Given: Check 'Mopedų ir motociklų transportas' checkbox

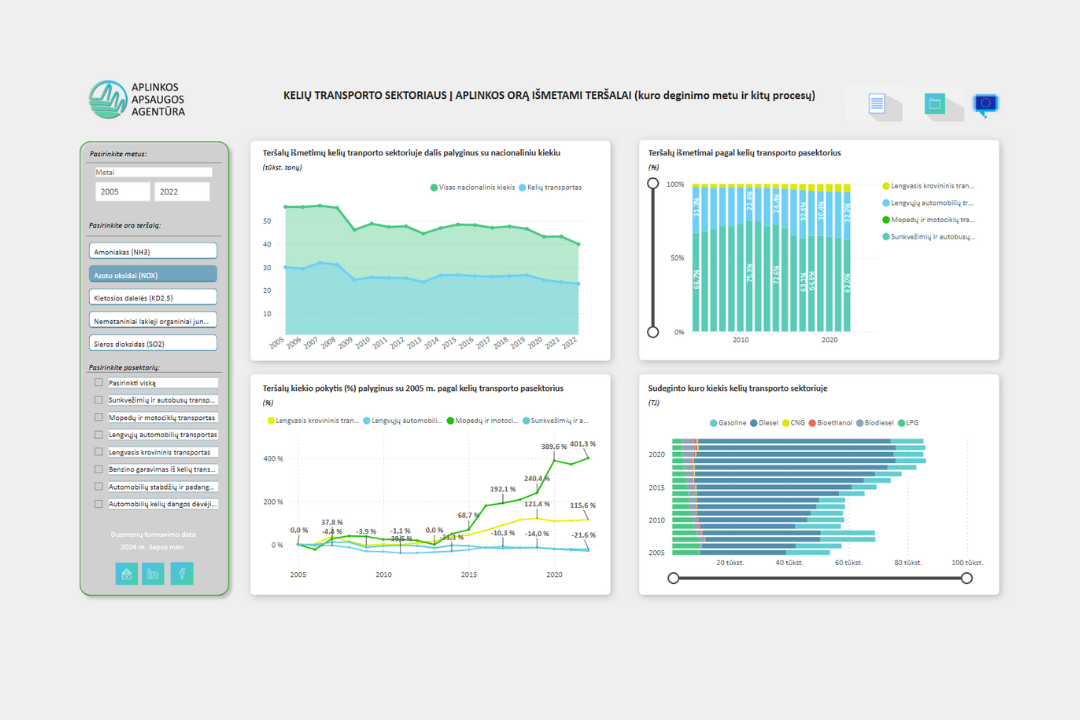Looking at the screenshot, I should [x=98, y=418].
